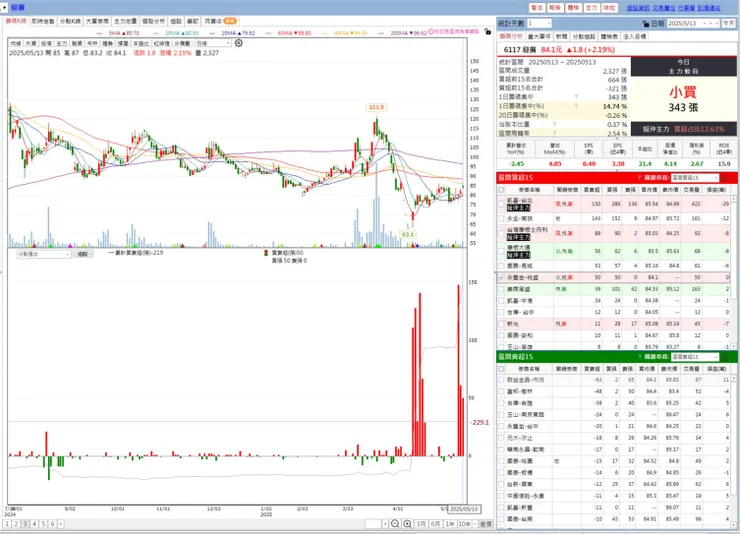Tick checkbox for 摩根大通 row
740x534 pixels.
tap(501, 251)
